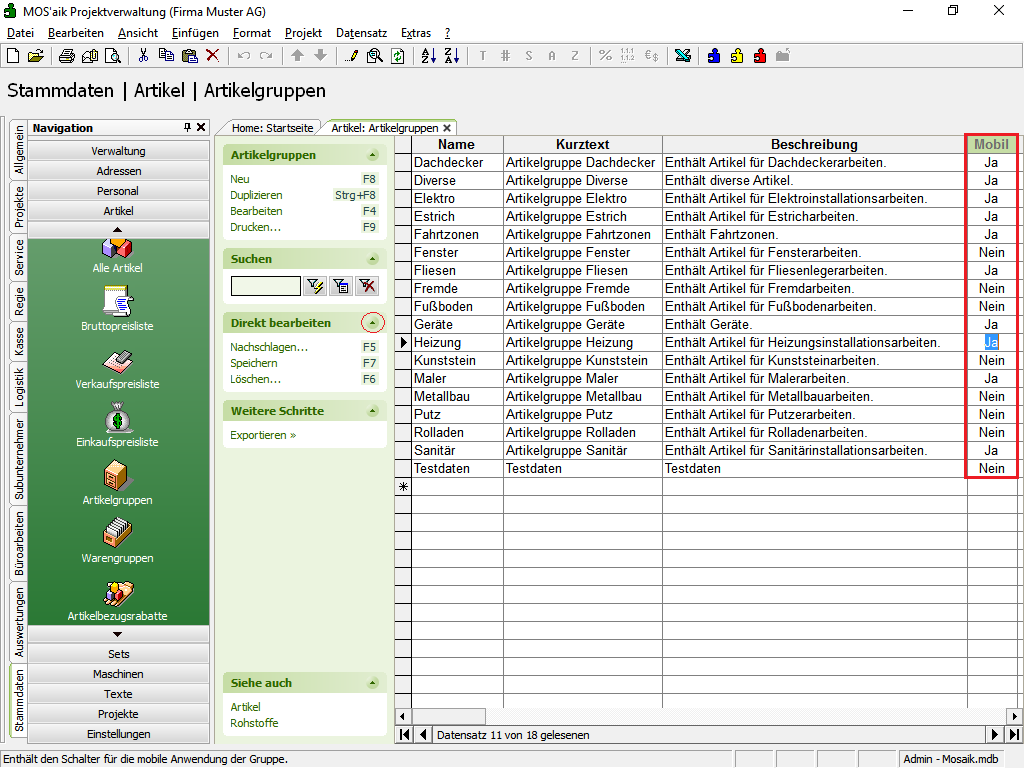The width and height of the screenshot is (1024, 768).
Task: Apply the quick filter icon beside search field
Action: click(x=317, y=287)
